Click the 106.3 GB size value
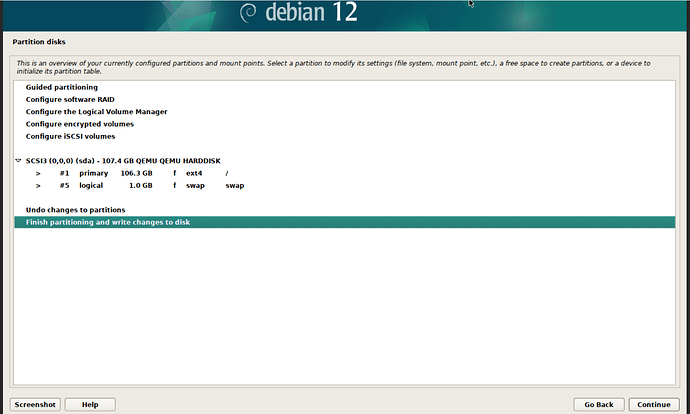 tap(136, 173)
